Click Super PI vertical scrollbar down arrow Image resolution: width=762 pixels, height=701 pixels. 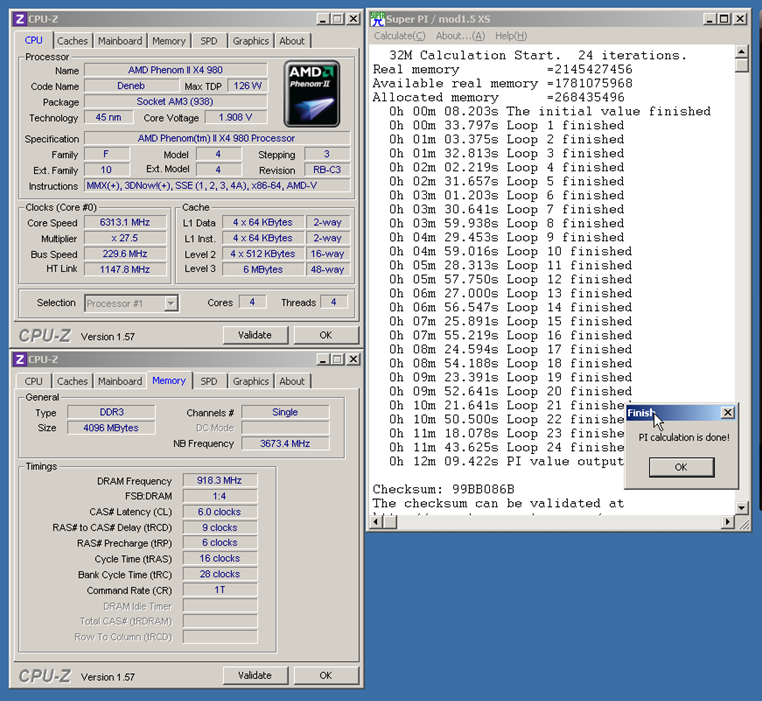click(x=742, y=508)
